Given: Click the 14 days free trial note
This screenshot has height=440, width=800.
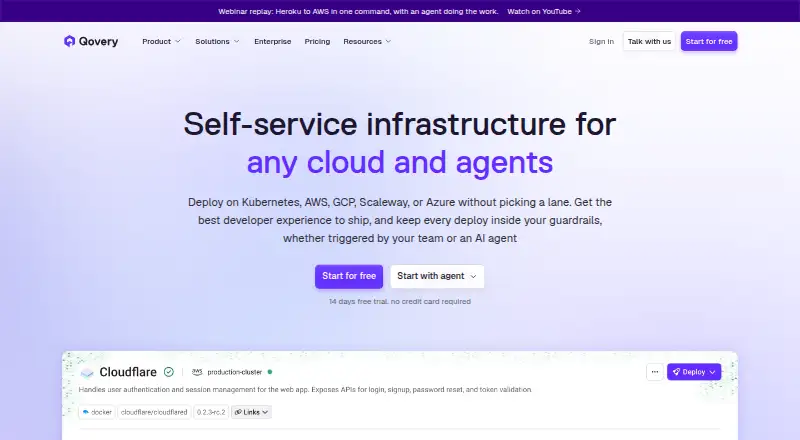Looking at the screenshot, I should 400,302.
